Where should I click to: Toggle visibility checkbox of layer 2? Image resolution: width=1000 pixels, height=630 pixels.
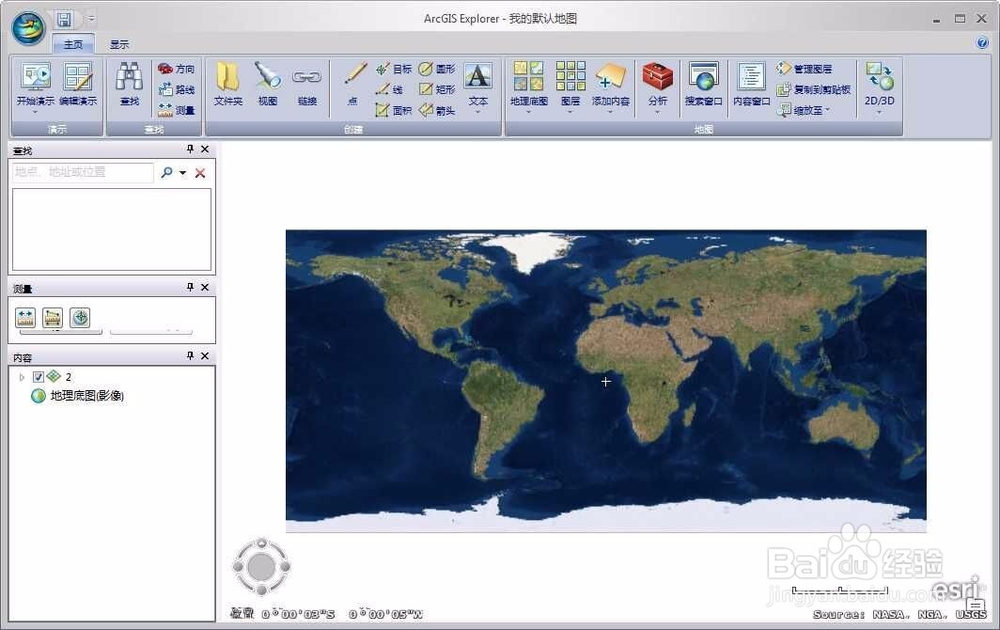(38, 377)
